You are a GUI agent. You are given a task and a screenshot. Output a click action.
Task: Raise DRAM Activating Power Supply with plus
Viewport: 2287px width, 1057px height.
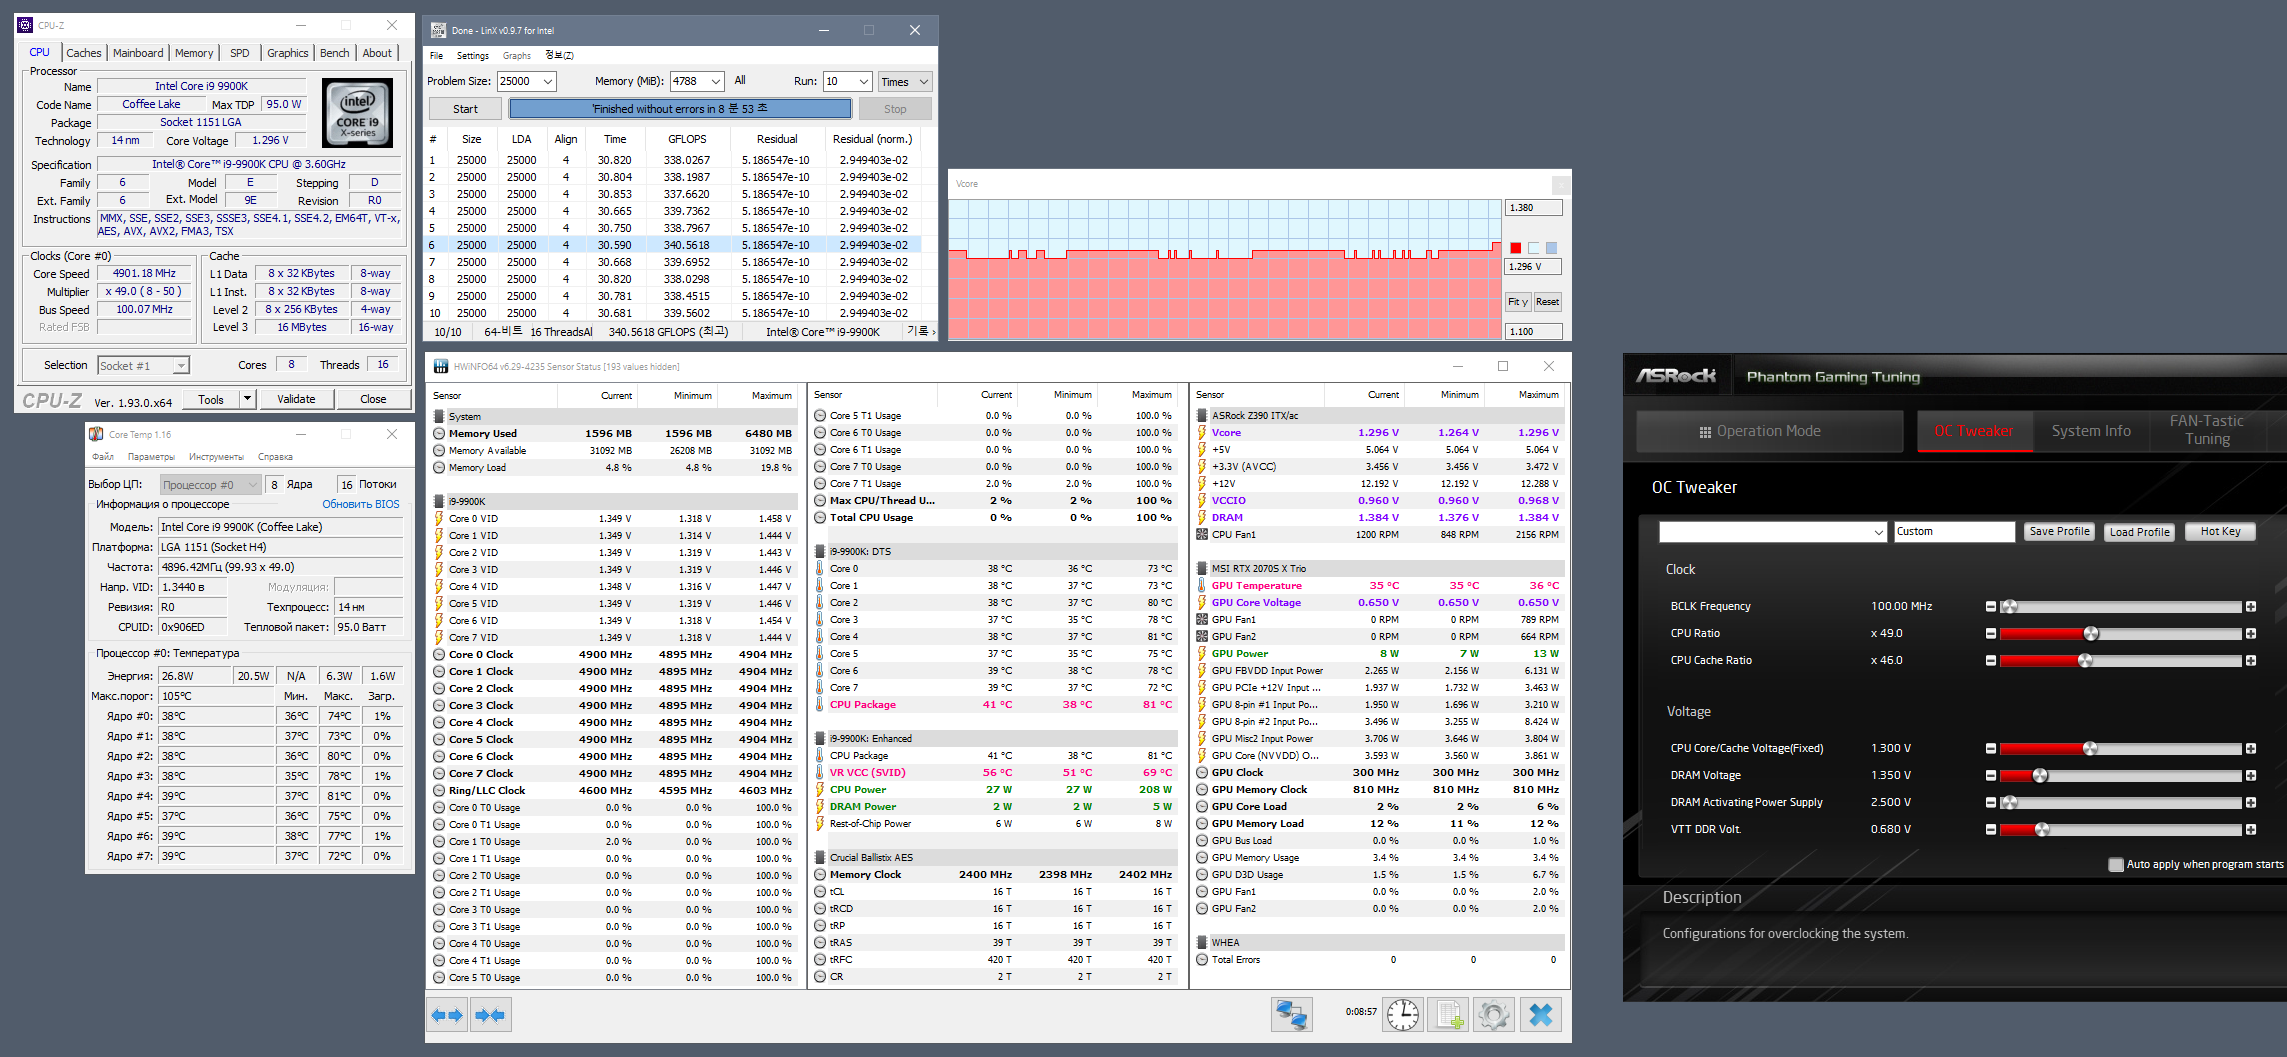click(2250, 803)
